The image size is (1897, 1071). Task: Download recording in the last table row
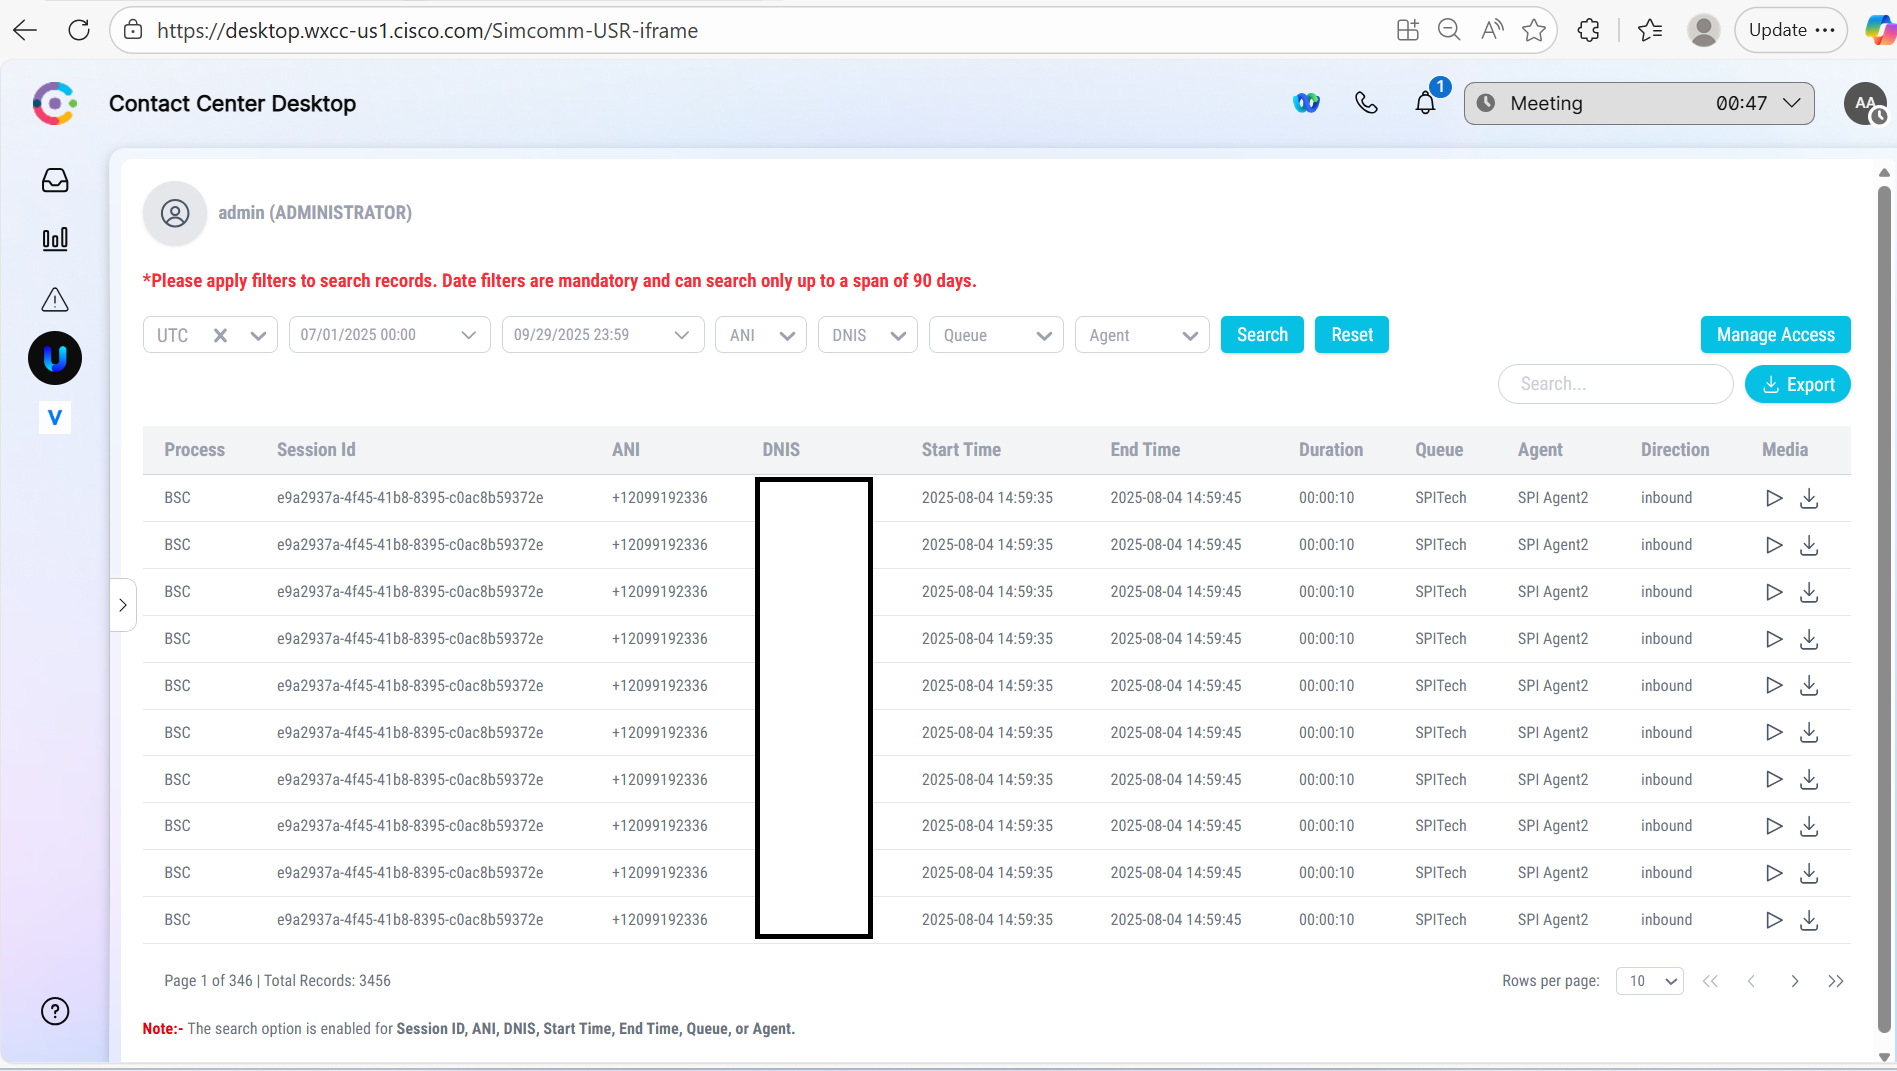coord(1809,920)
